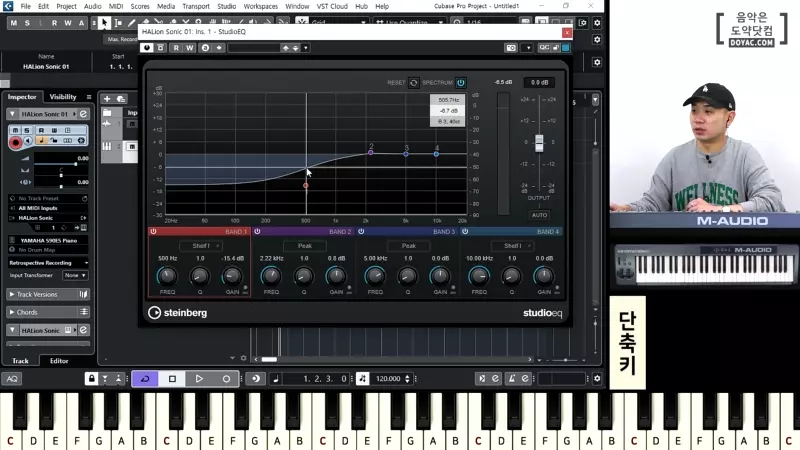Open Band 4 Shelf I type dropdown
Image resolution: width=800 pixels, height=450 pixels.
[x=512, y=246]
